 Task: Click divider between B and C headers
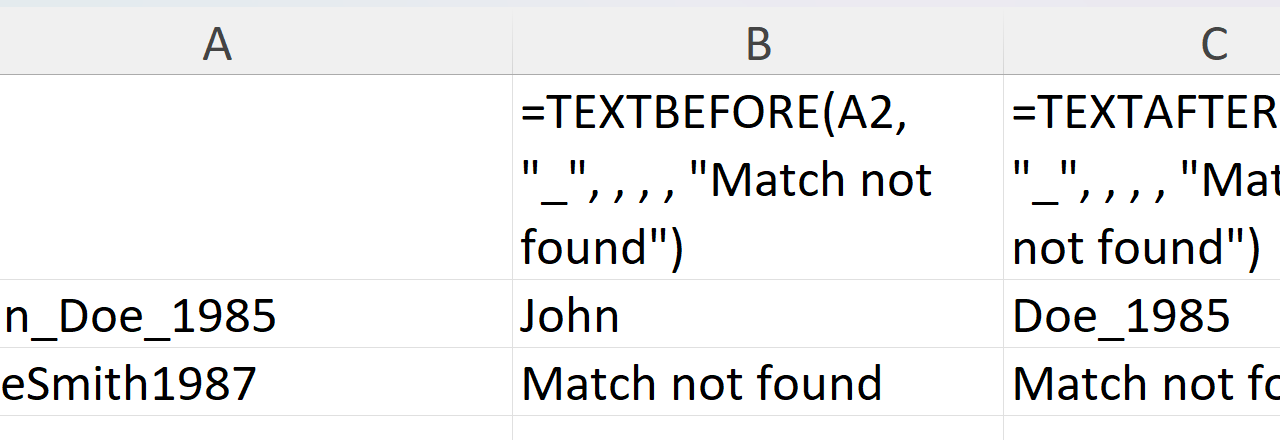(1003, 44)
